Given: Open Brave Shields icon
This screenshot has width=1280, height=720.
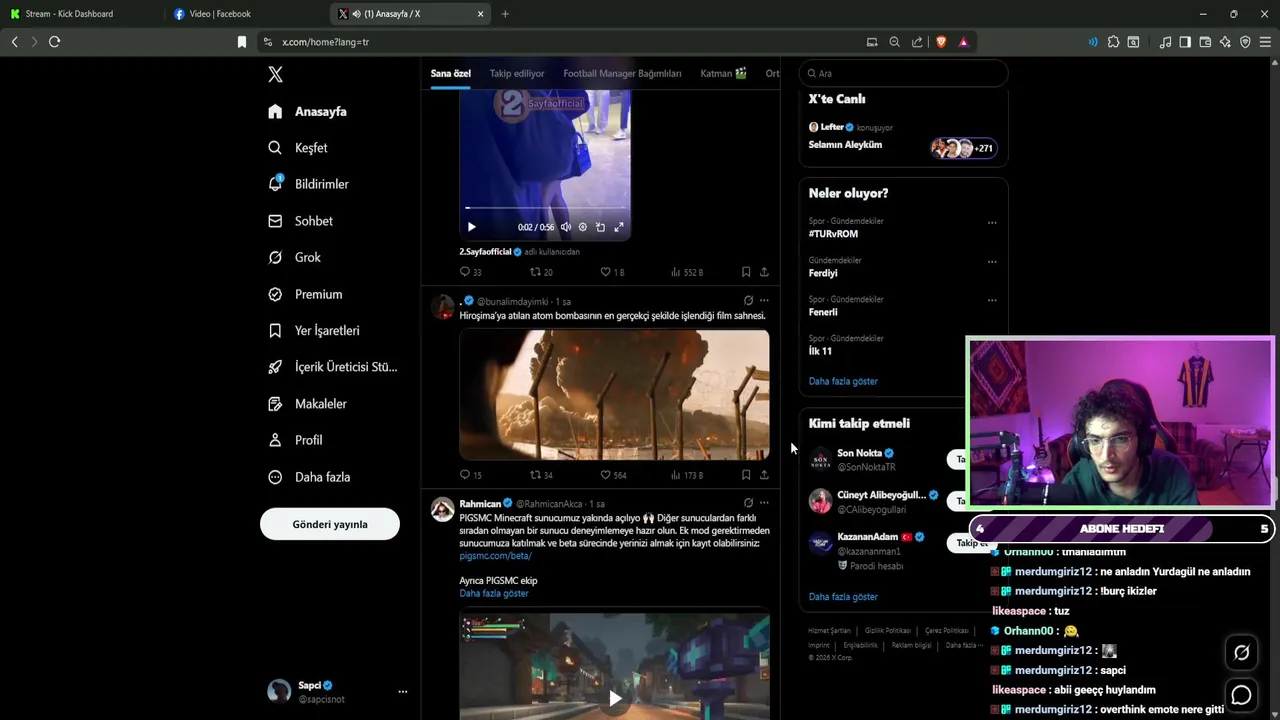Looking at the screenshot, I should click(941, 42).
